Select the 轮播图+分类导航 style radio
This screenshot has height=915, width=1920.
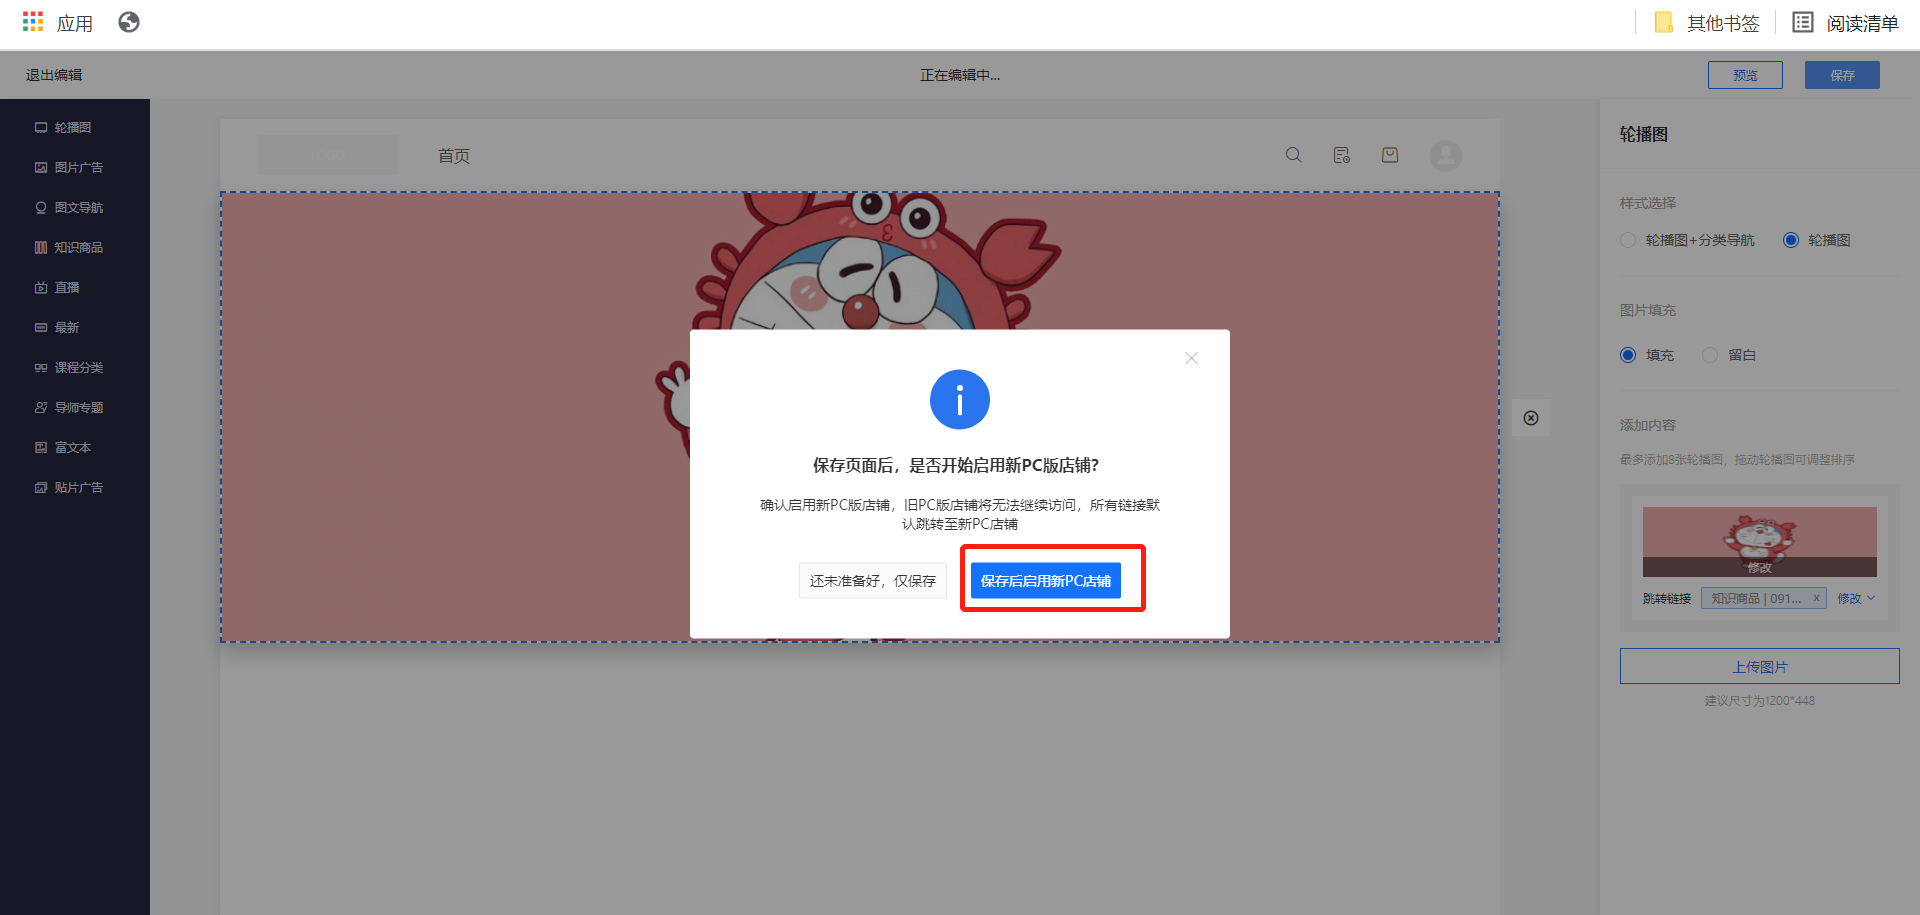pos(1628,240)
